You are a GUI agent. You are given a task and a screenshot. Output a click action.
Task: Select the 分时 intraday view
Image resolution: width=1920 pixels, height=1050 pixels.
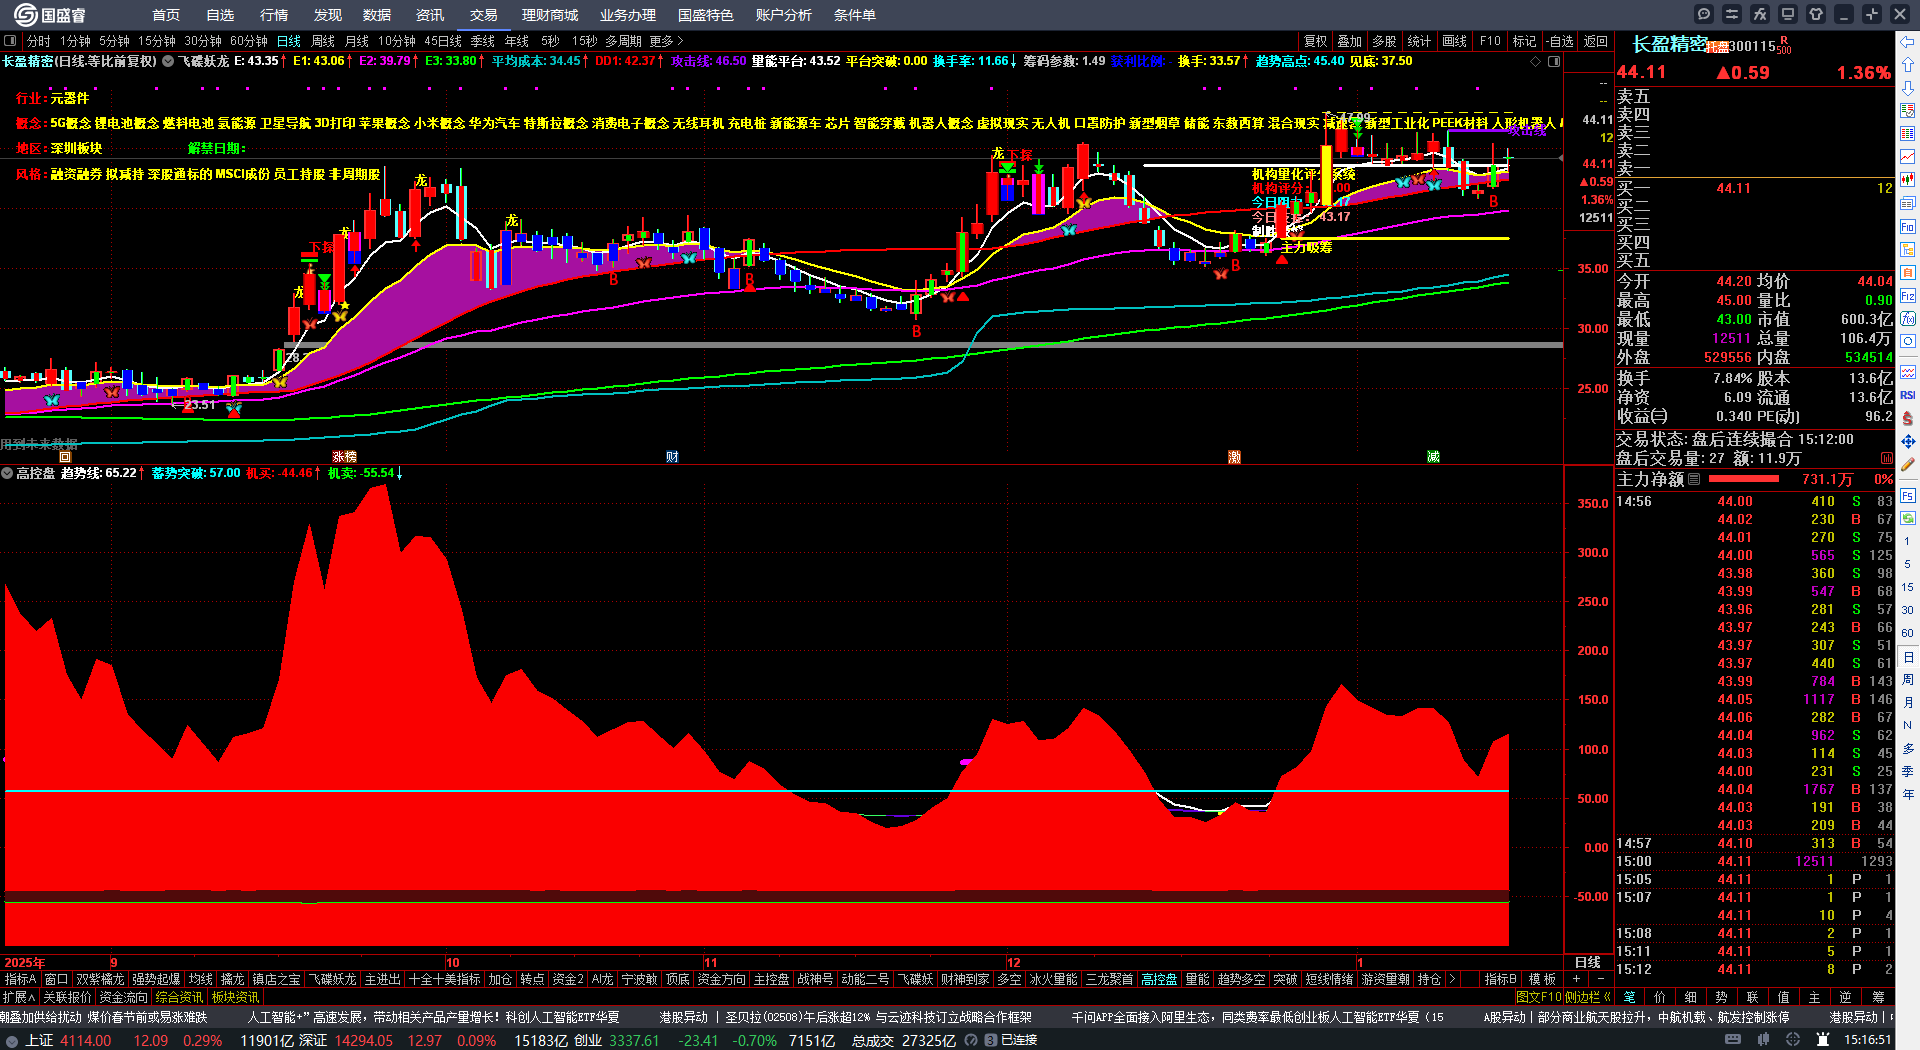39,41
